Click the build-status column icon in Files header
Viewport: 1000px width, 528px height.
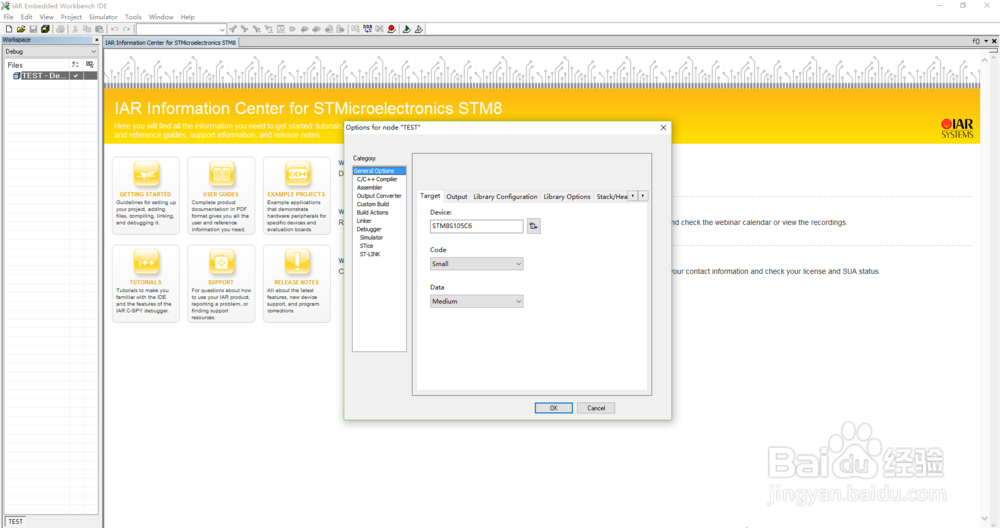(76, 64)
